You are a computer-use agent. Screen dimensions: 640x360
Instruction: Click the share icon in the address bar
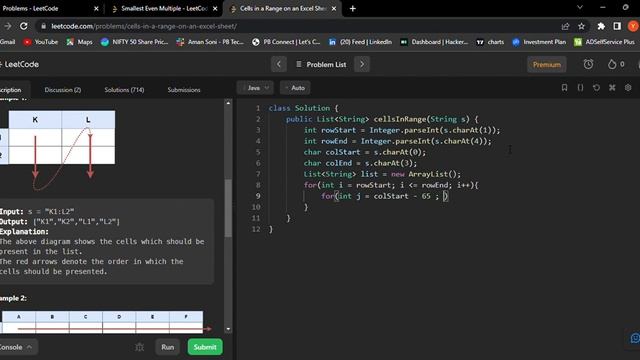tap(565, 26)
